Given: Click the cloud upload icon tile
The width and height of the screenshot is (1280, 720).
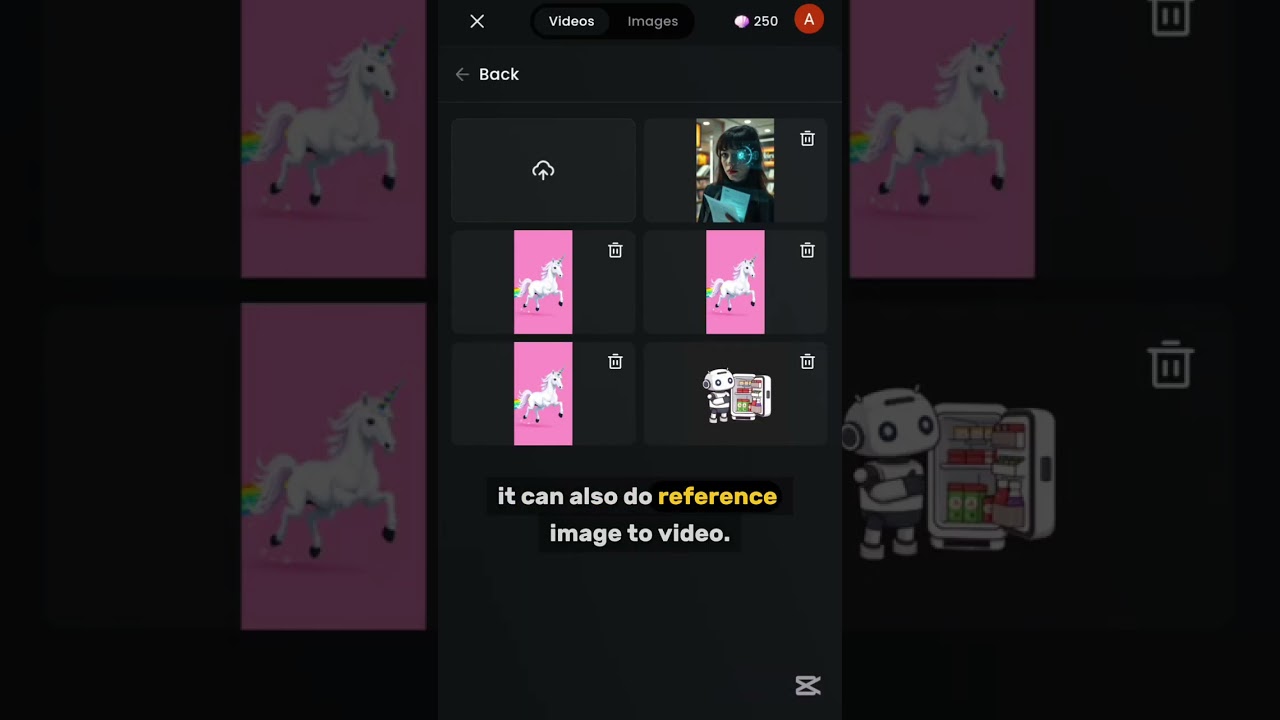Looking at the screenshot, I should 543,171.
